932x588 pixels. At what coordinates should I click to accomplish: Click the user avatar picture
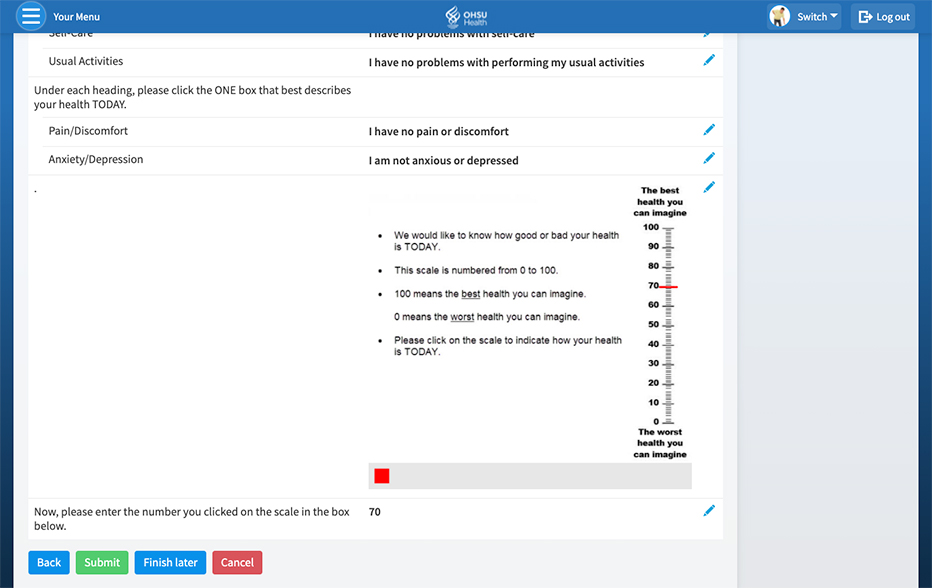tap(779, 16)
